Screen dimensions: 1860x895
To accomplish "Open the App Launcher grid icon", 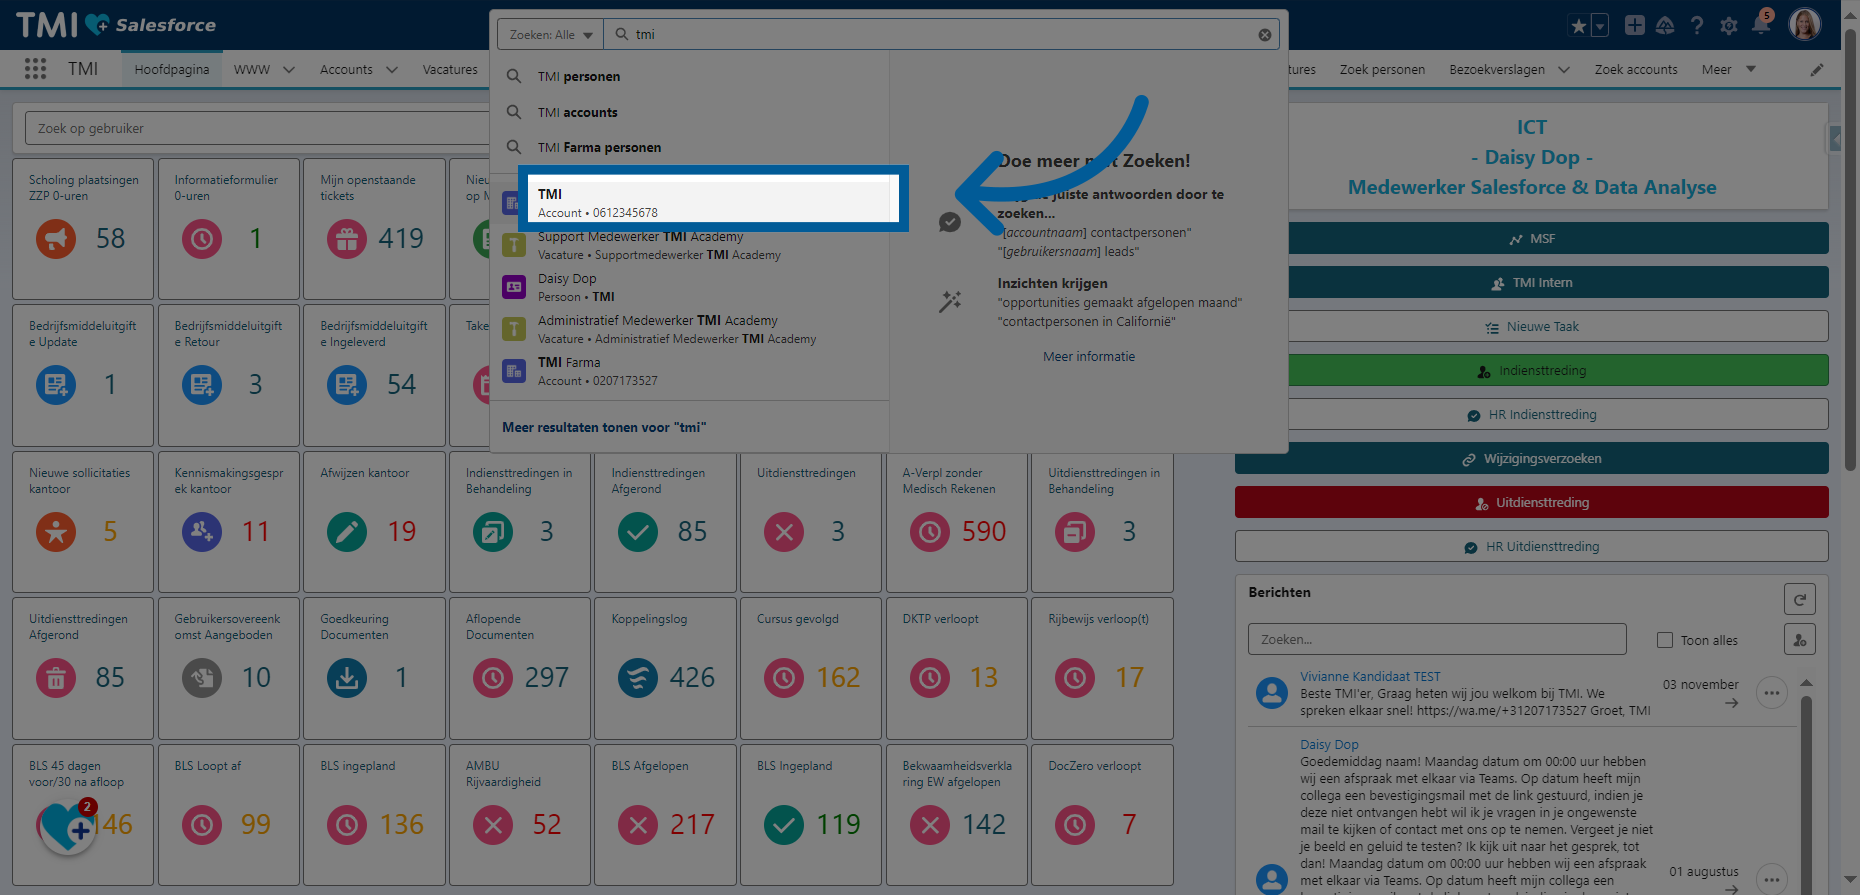I will (x=36, y=69).
